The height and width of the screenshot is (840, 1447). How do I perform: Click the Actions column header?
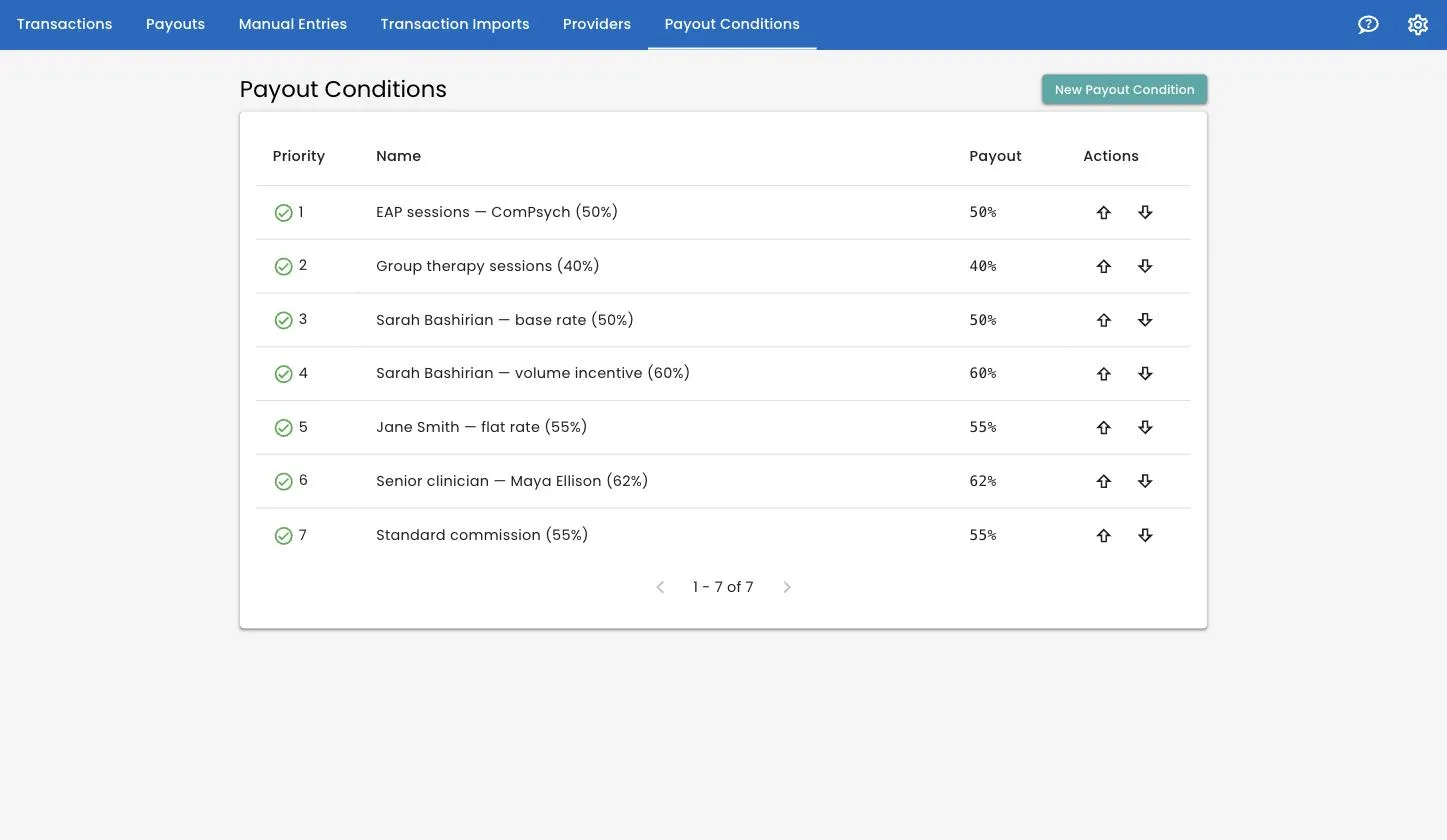1111,156
